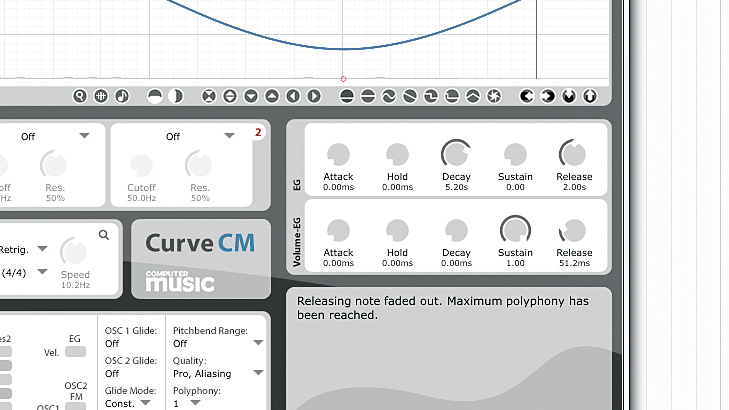The width and height of the screenshot is (729, 410).
Task: Click the EG Hold knob
Action: 397,154
